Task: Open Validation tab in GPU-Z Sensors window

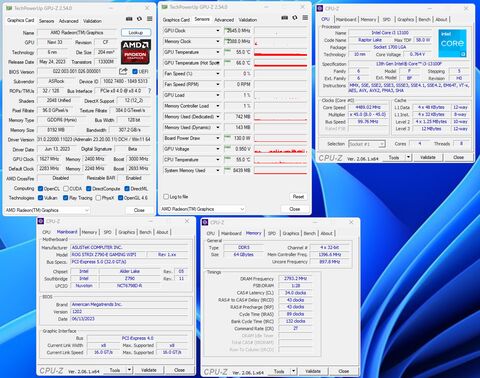Action: [248, 20]
